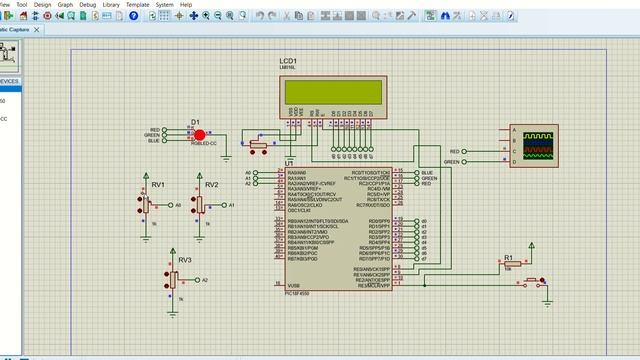
Task: Switch to Schematic Capture toolbar icon
Action: tap(36, 16)
